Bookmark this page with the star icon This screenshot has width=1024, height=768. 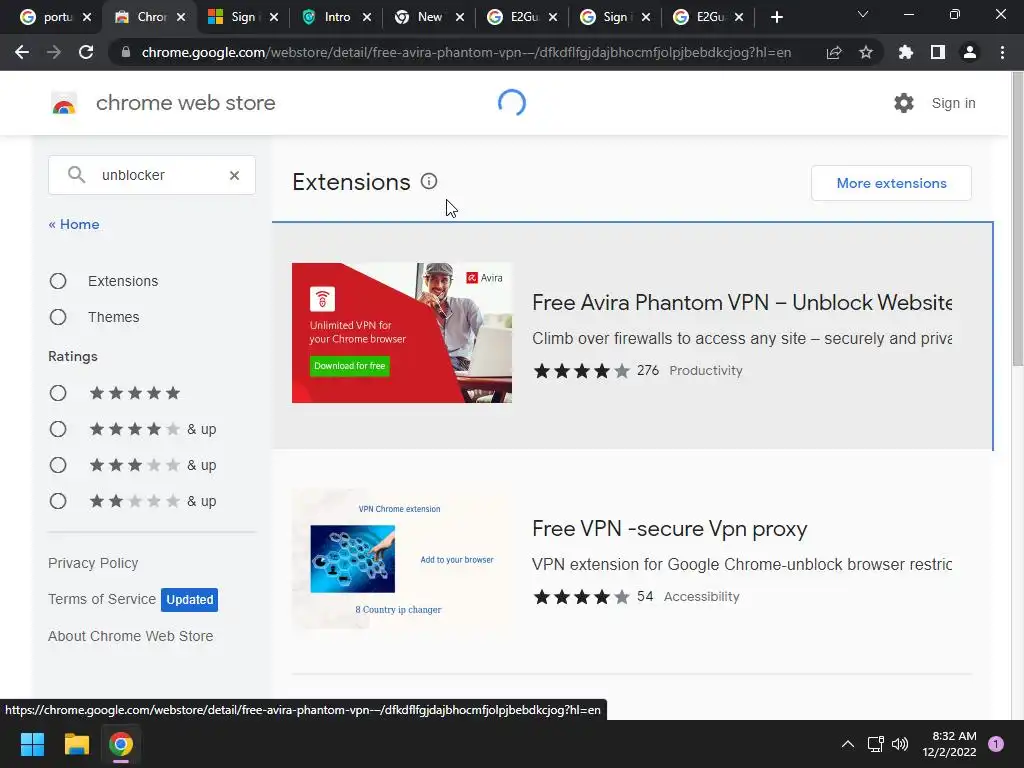click(x=866, y=52)
